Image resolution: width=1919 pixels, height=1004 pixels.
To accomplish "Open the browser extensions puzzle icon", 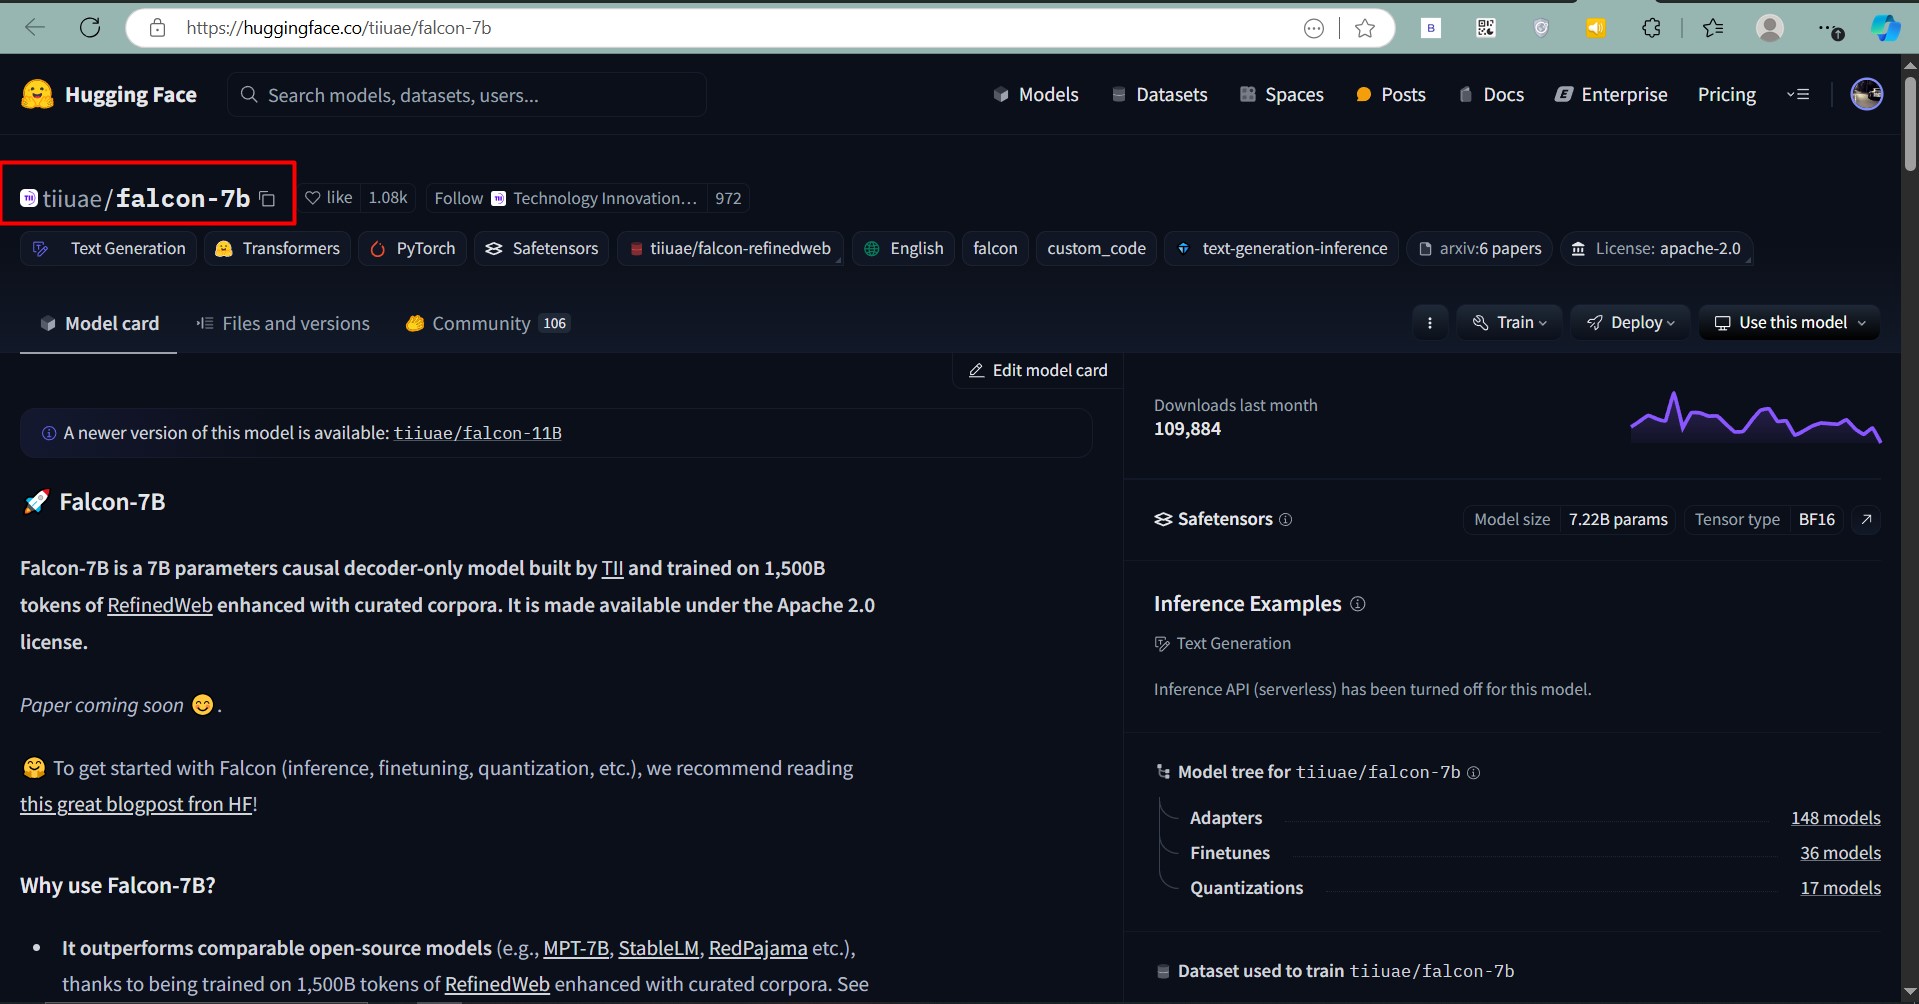I will [x=1651, y=28].
